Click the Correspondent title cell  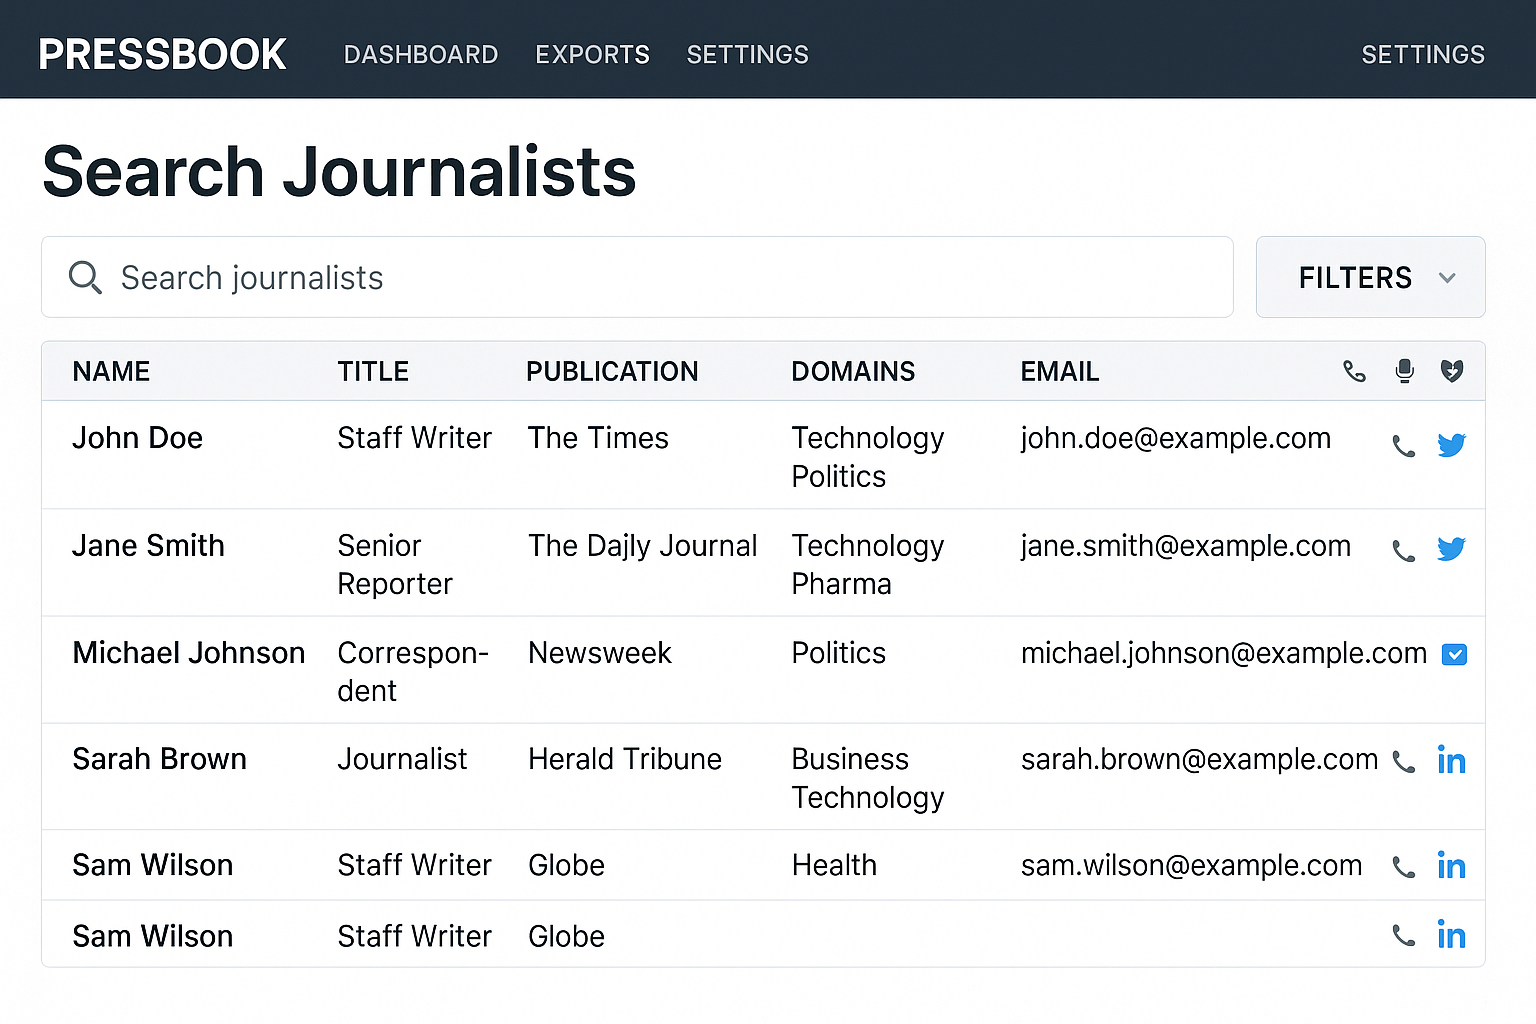tap(412, 672)
